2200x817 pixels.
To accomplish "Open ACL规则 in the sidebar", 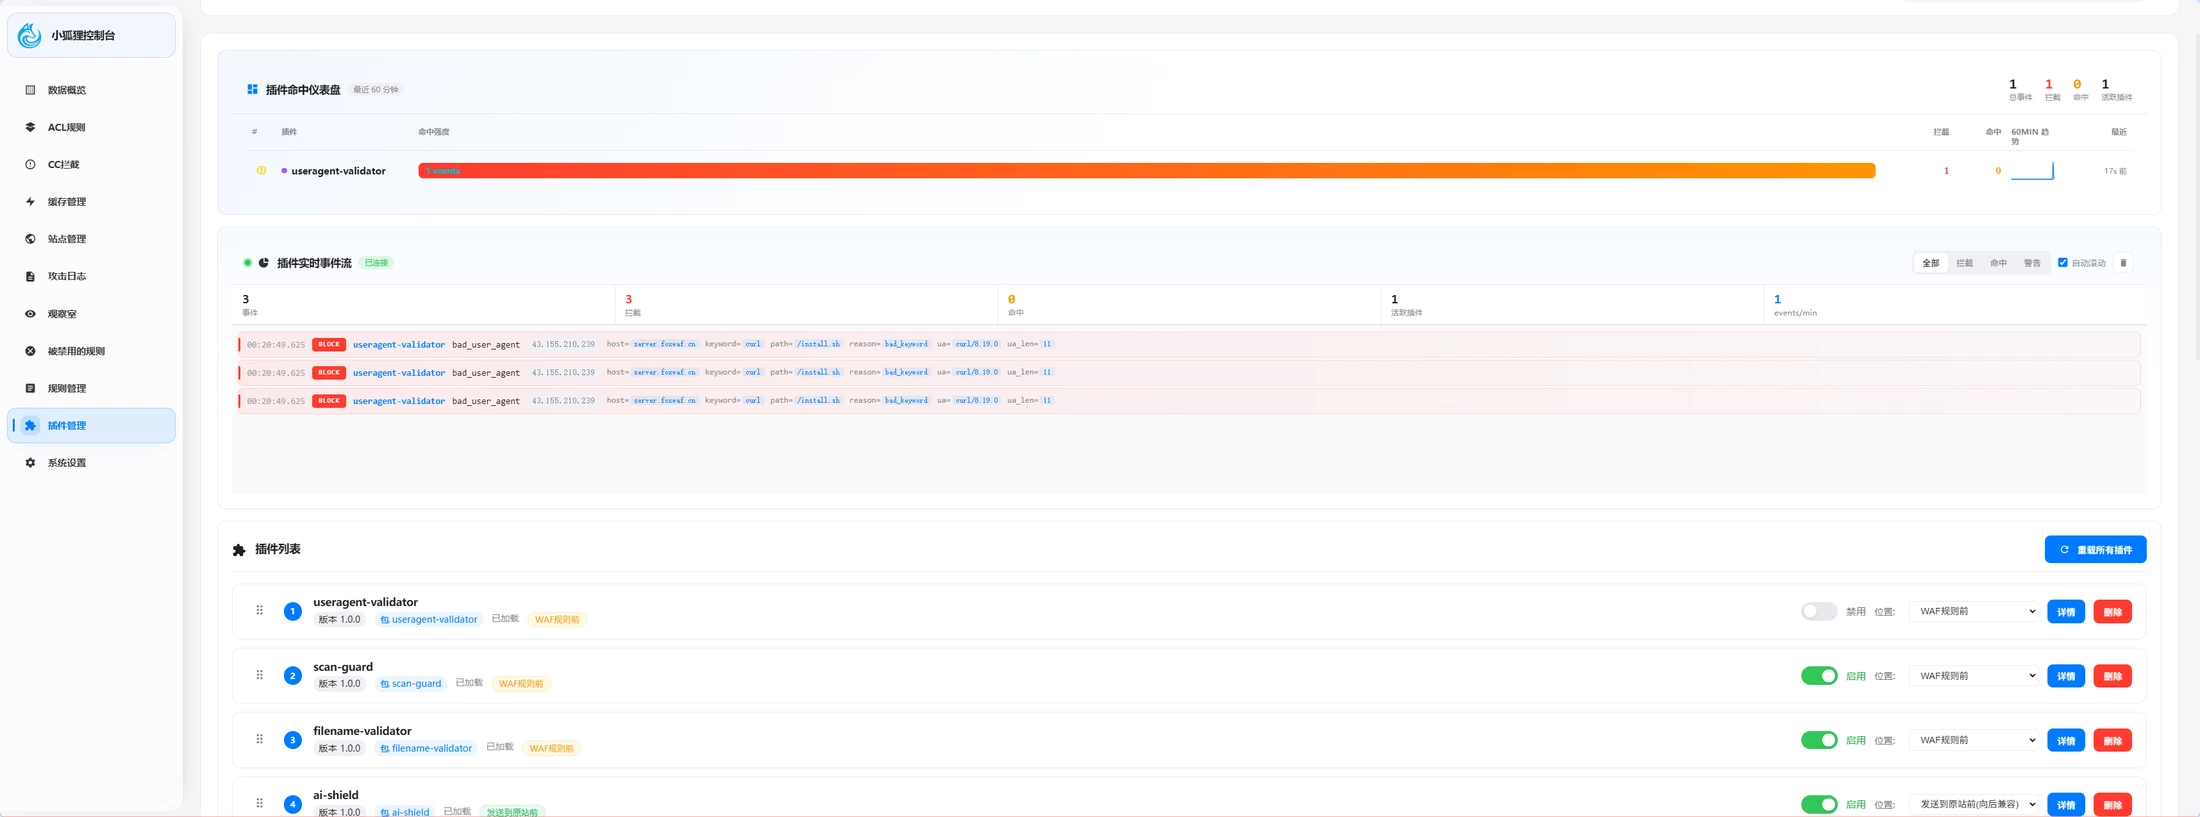I will tap(91, 127).
